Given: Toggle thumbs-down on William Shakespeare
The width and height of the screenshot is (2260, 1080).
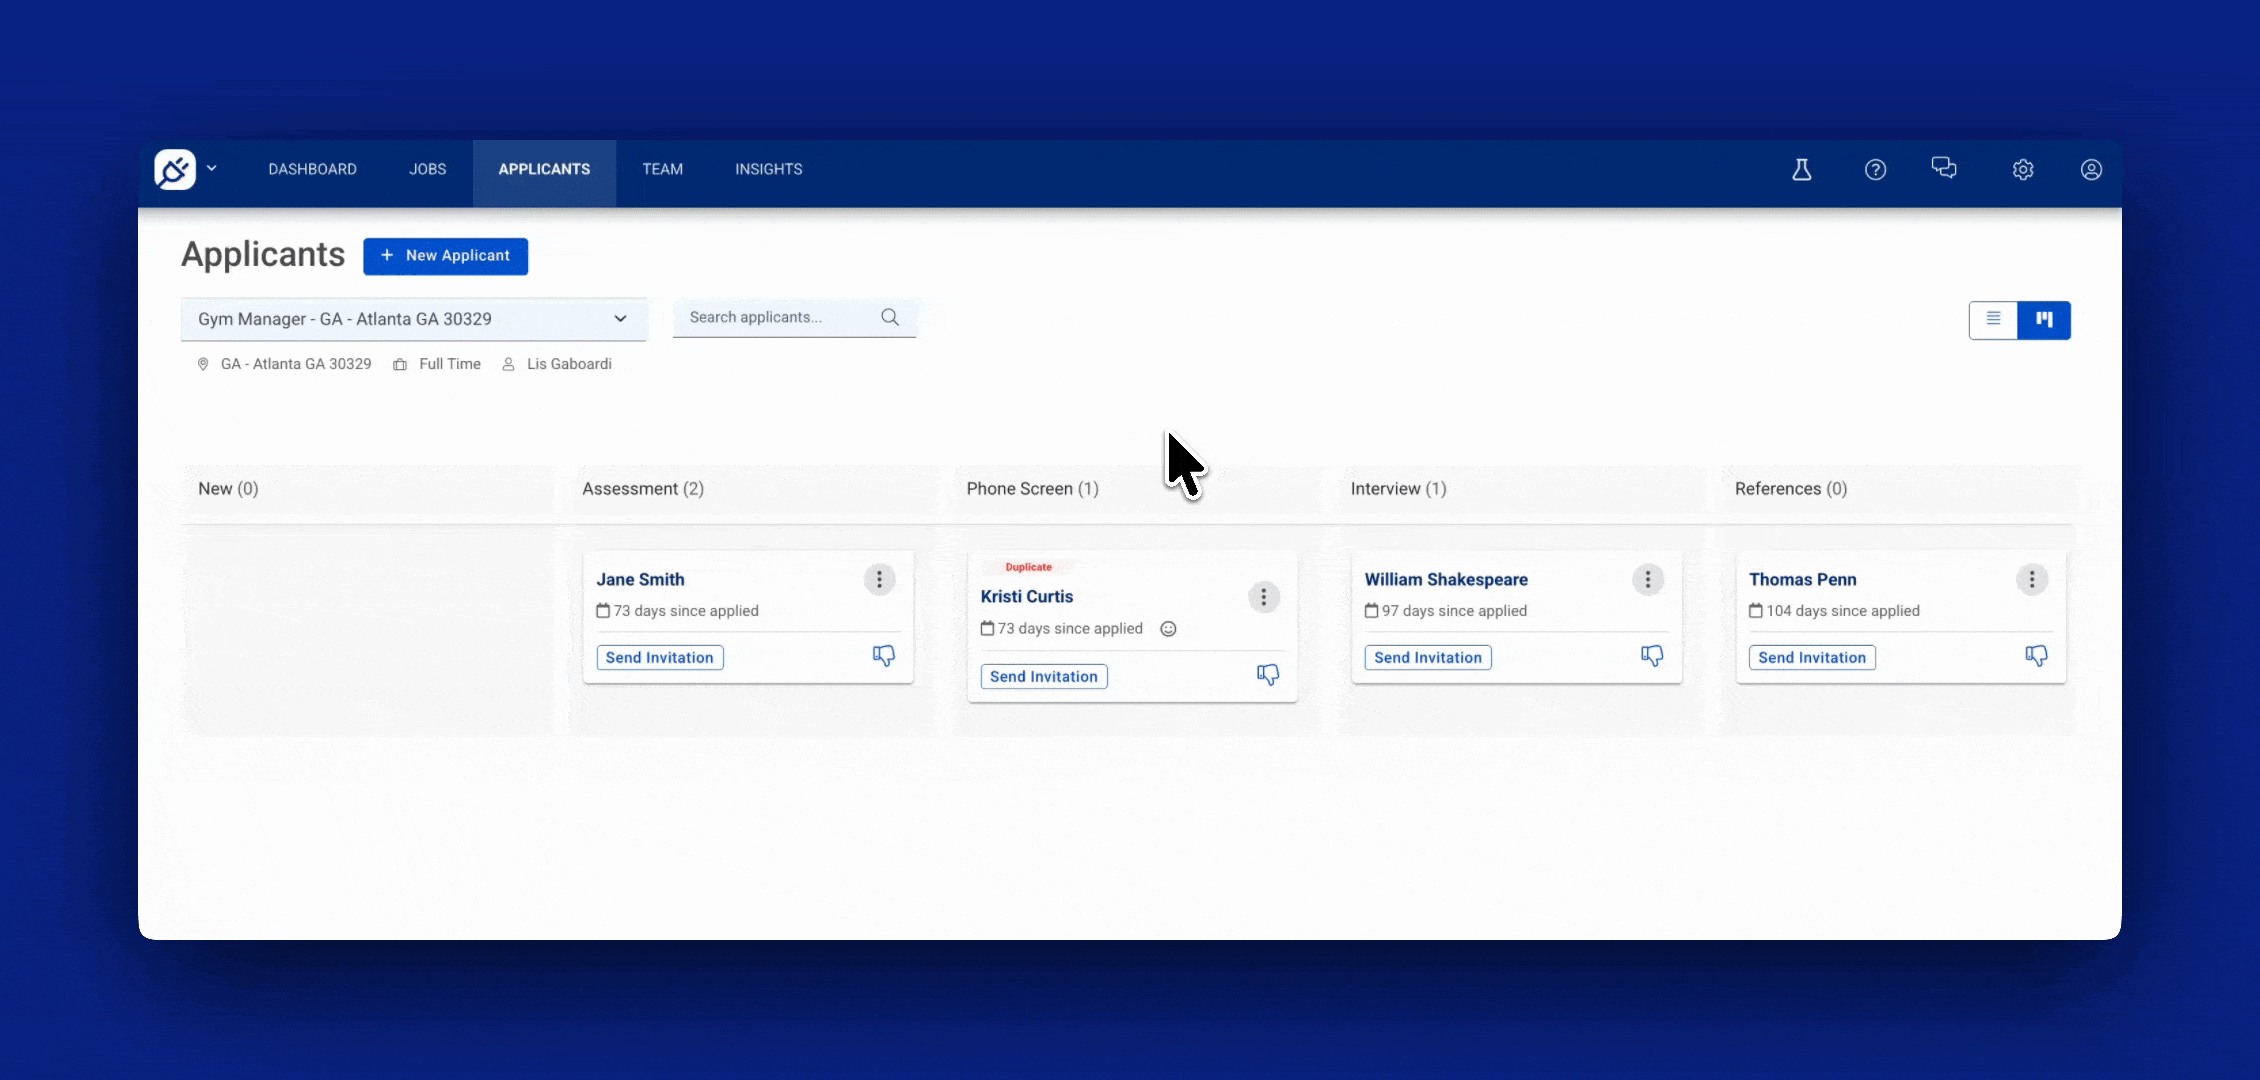Looking at the screenshot, I should click(1651, 655).
